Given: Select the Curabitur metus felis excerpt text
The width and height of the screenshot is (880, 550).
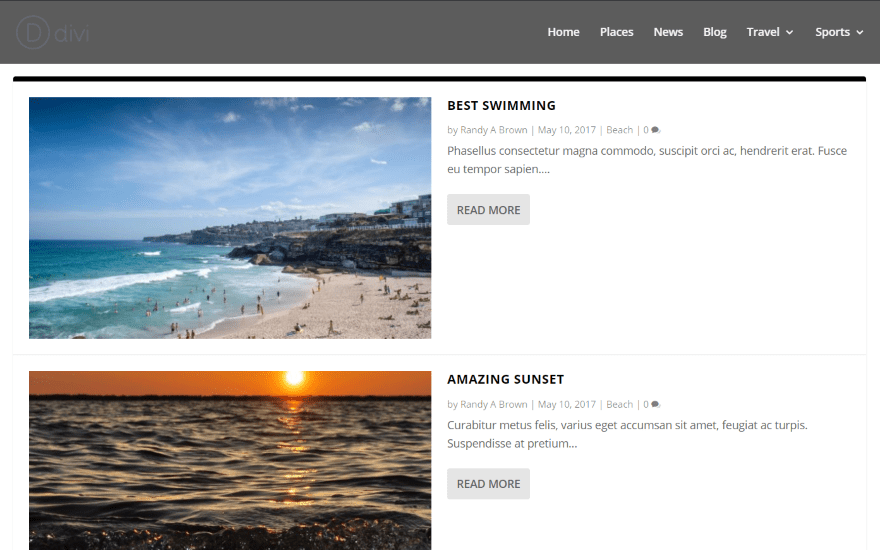Looking at the screenshot, I should click(x=627, y=434).
